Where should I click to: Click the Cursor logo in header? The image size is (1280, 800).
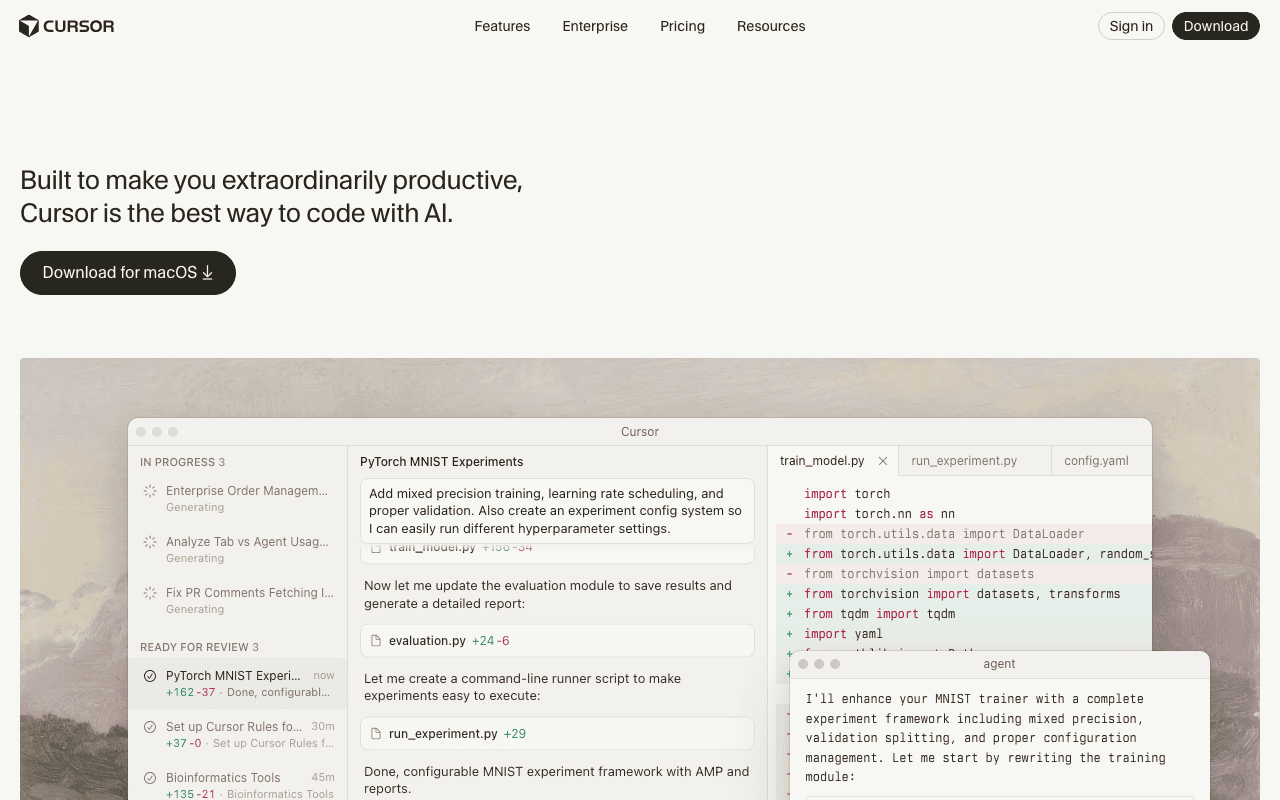pos(66,26)
